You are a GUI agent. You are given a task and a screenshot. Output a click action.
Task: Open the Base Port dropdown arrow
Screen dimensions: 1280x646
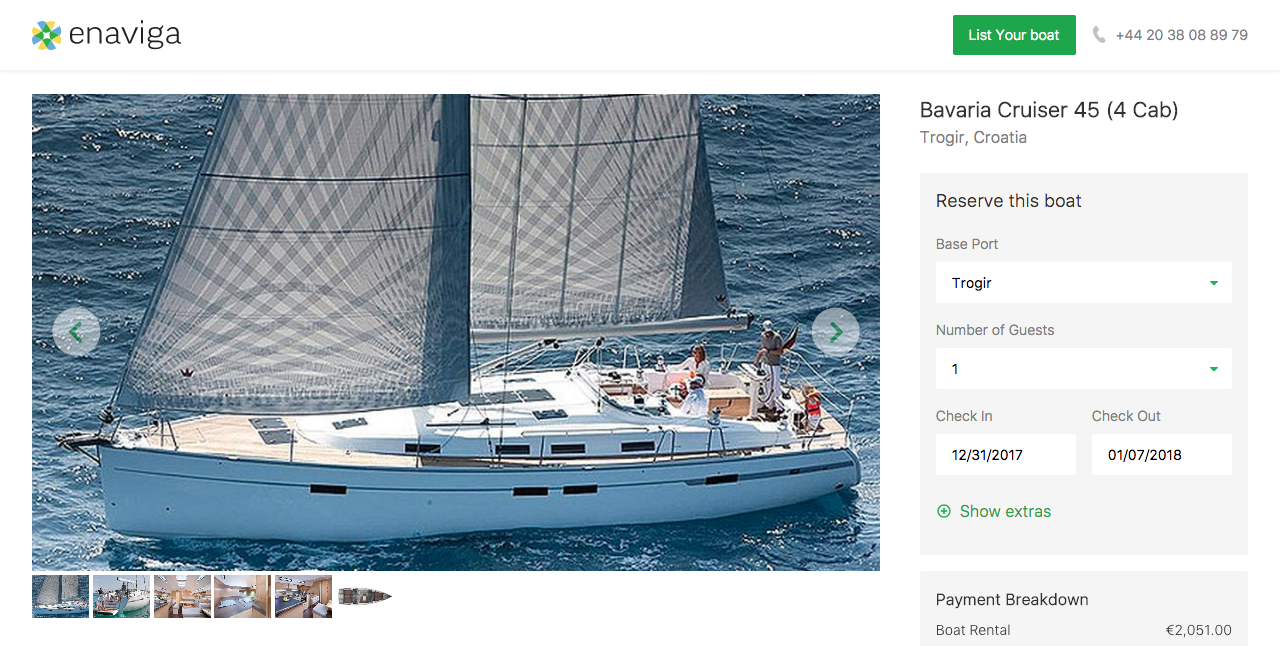1214,283
